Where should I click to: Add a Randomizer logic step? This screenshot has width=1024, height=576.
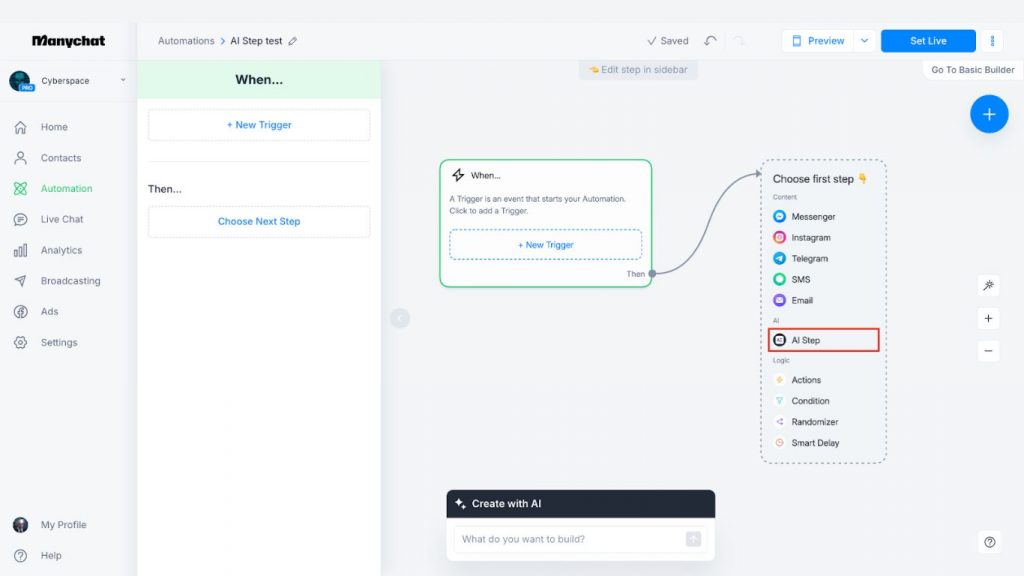pyautogui.click(x=815, y=421)
